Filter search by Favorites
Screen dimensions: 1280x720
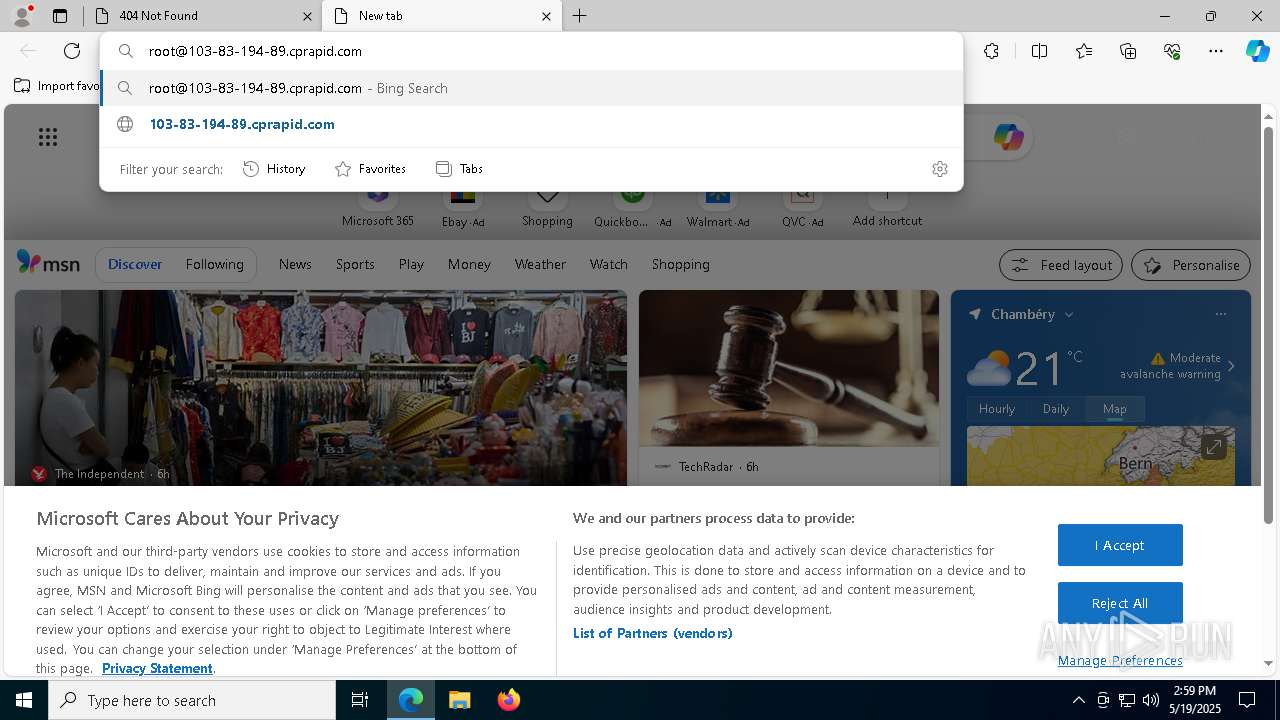370,169
